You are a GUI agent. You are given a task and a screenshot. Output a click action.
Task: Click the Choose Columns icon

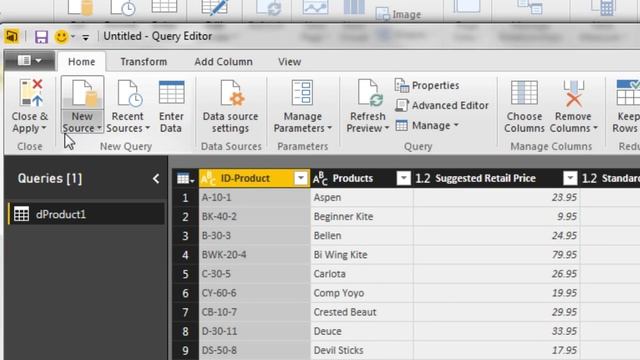(524, 92)
